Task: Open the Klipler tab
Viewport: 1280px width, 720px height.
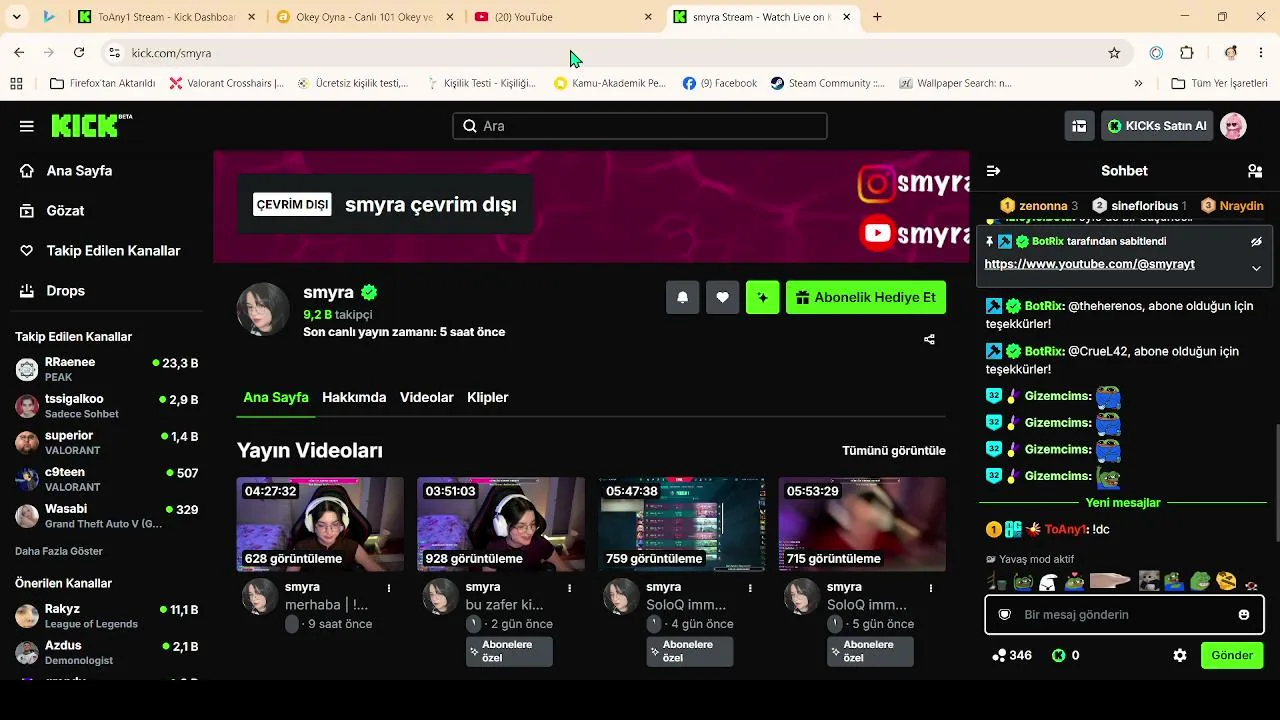Action: point(488,397)
